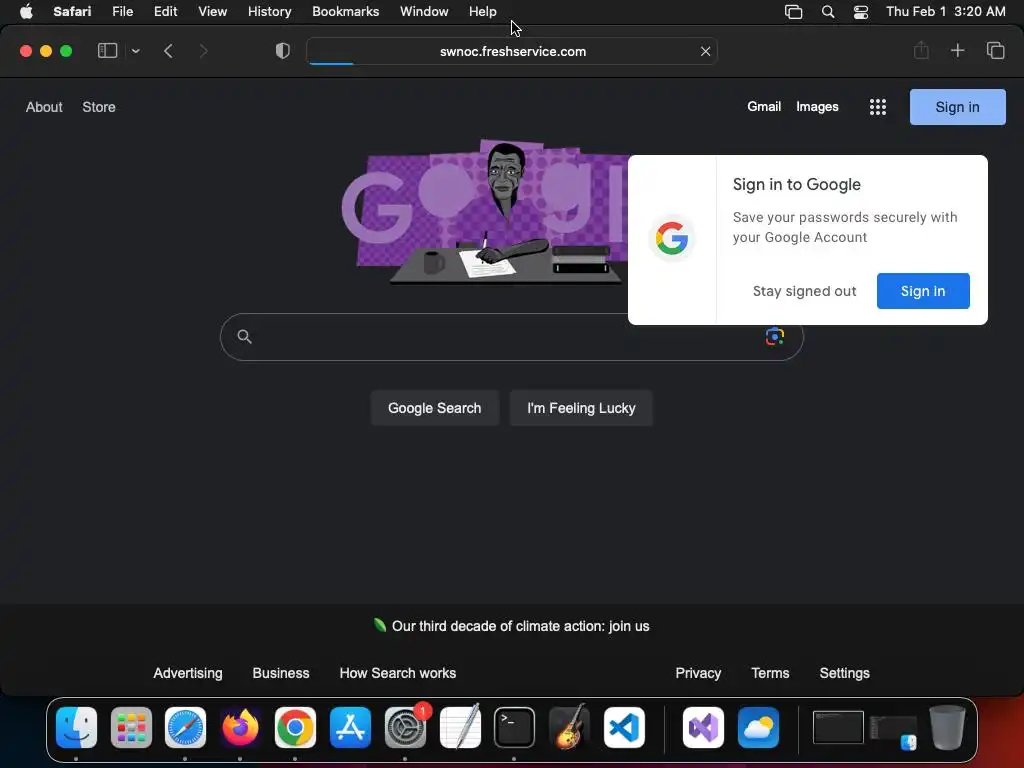1024x768 pixels.
Task: Open App Store from the Dock
Action: [351, 728]
